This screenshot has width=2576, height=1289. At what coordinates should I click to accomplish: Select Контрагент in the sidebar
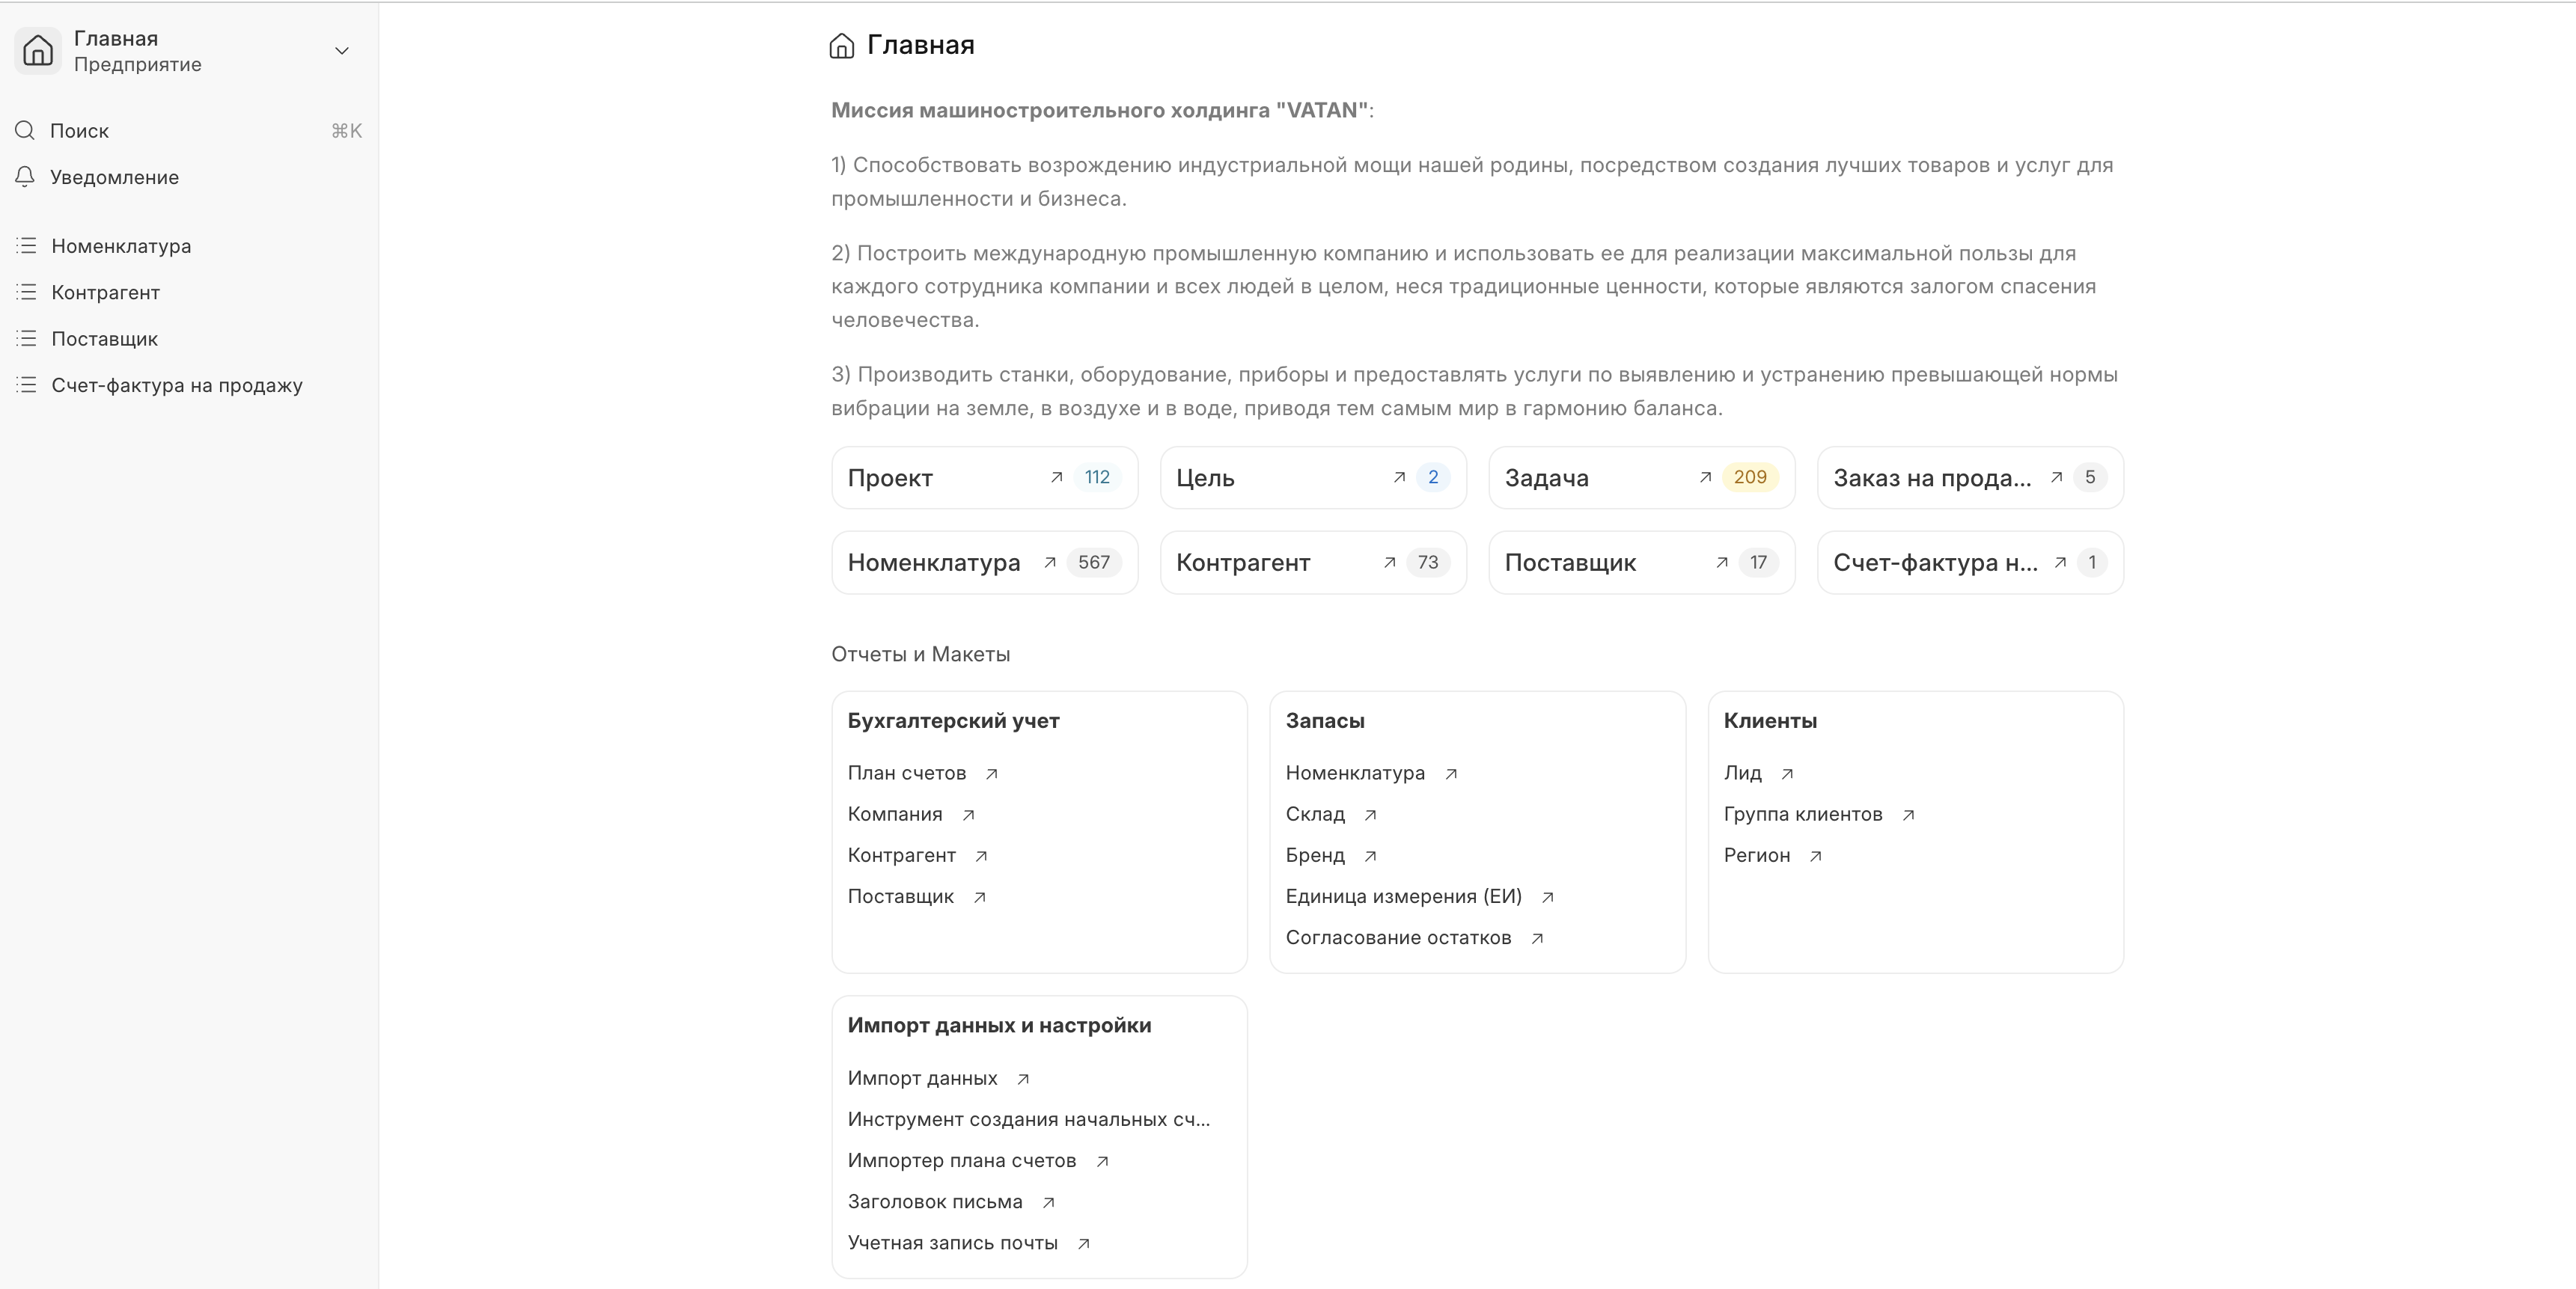(105, 292)
